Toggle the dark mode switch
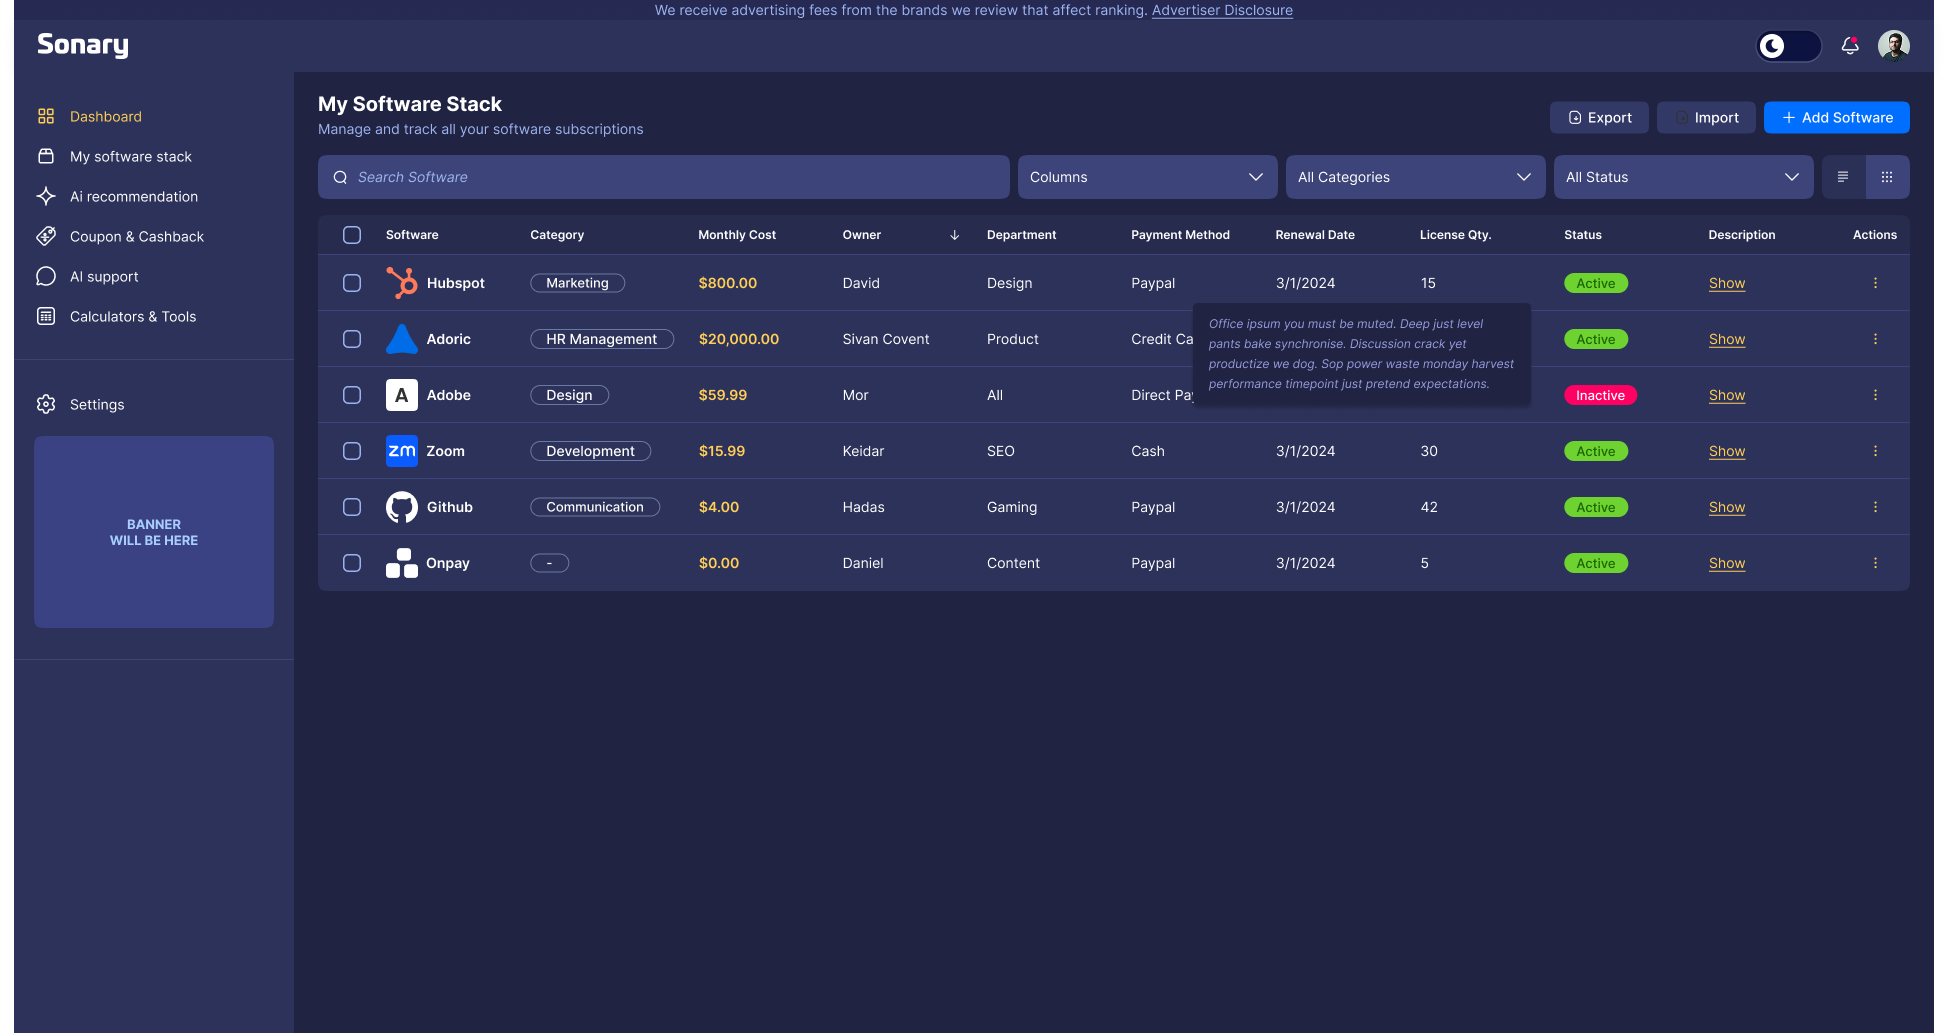 pyautogui.click(x=1788, y=46)
